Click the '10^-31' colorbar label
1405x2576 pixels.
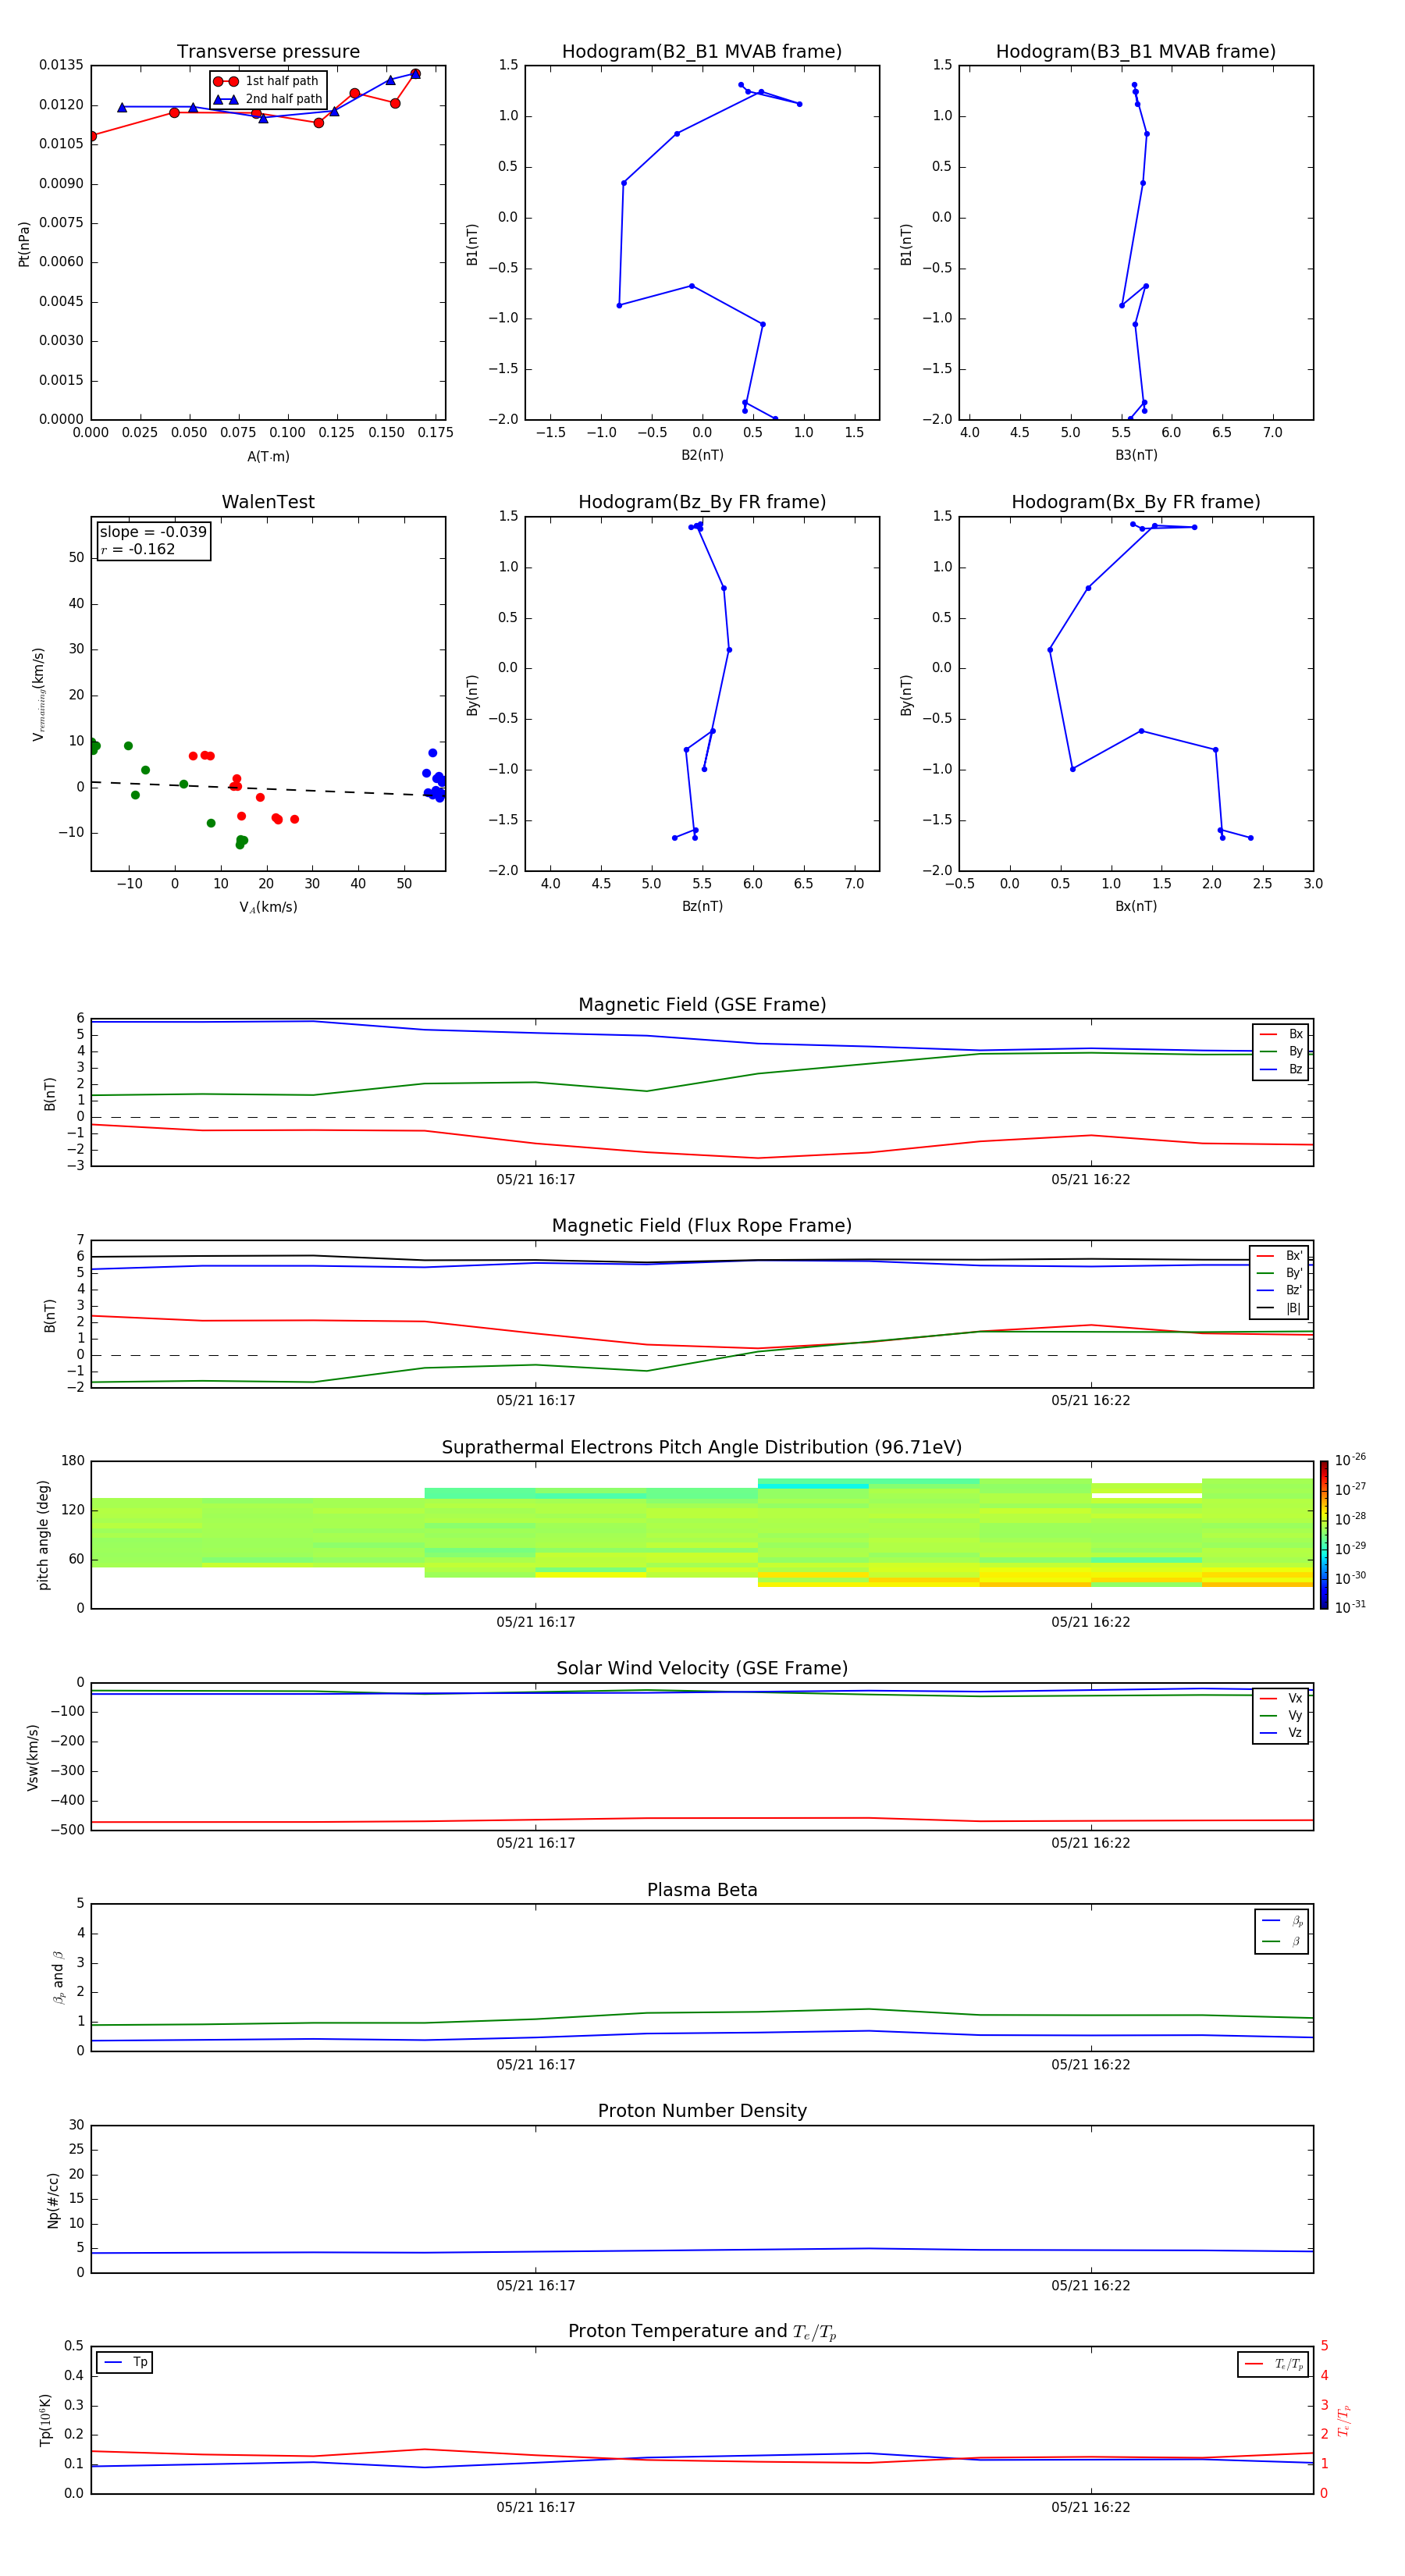[x=1350, y=1607]
